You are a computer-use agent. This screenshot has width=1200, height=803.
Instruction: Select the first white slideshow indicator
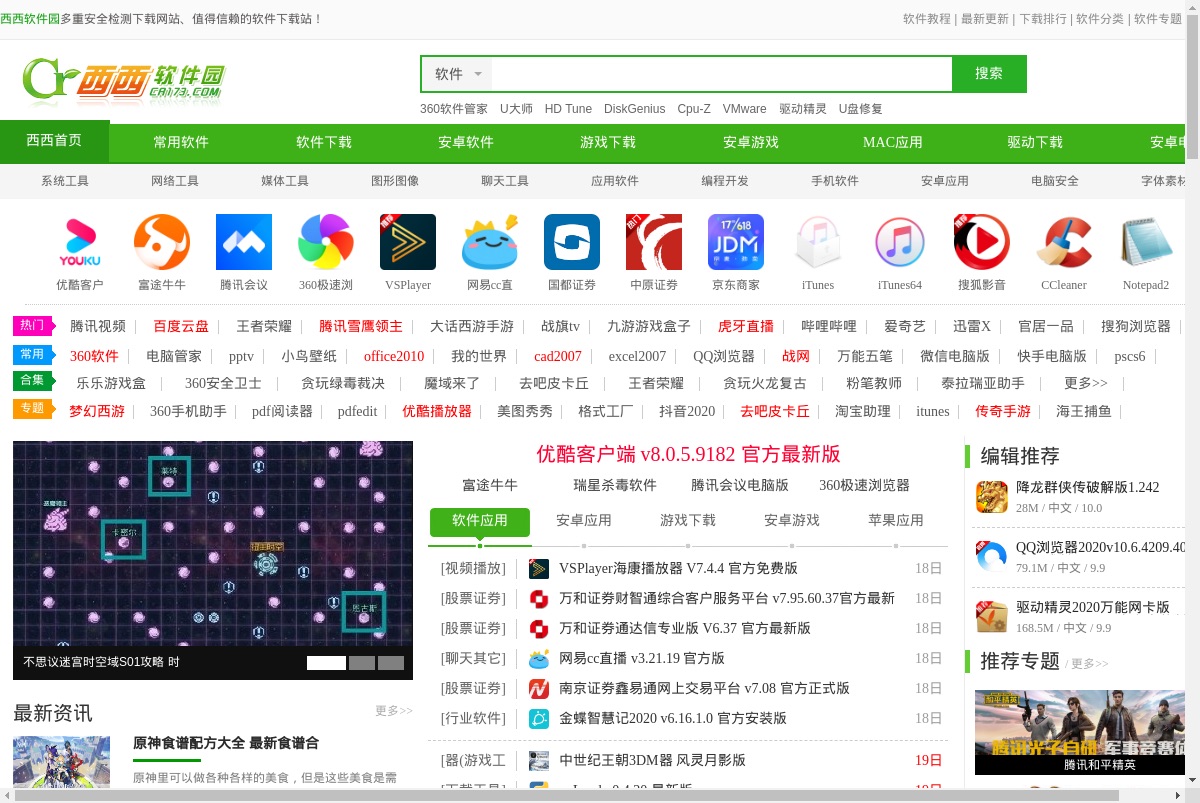(326, 663)
